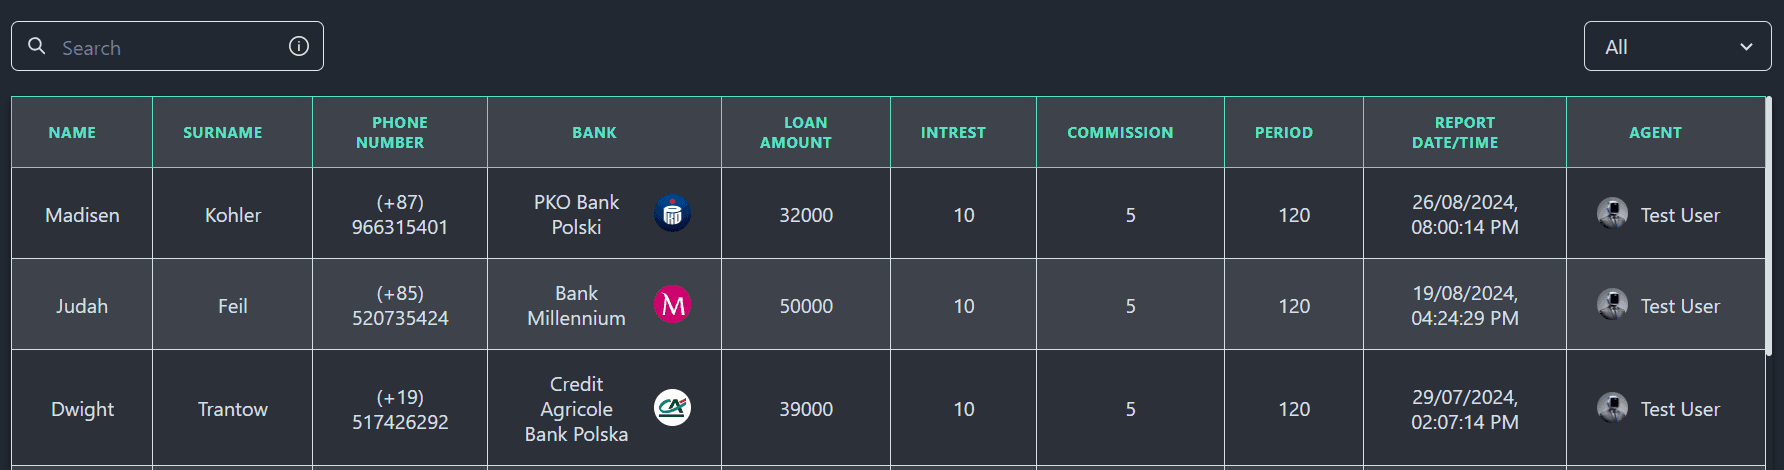Select Kohler surname cell
Screen dimensions: 1784x470
pyautogui.click(x=232, y=214)
